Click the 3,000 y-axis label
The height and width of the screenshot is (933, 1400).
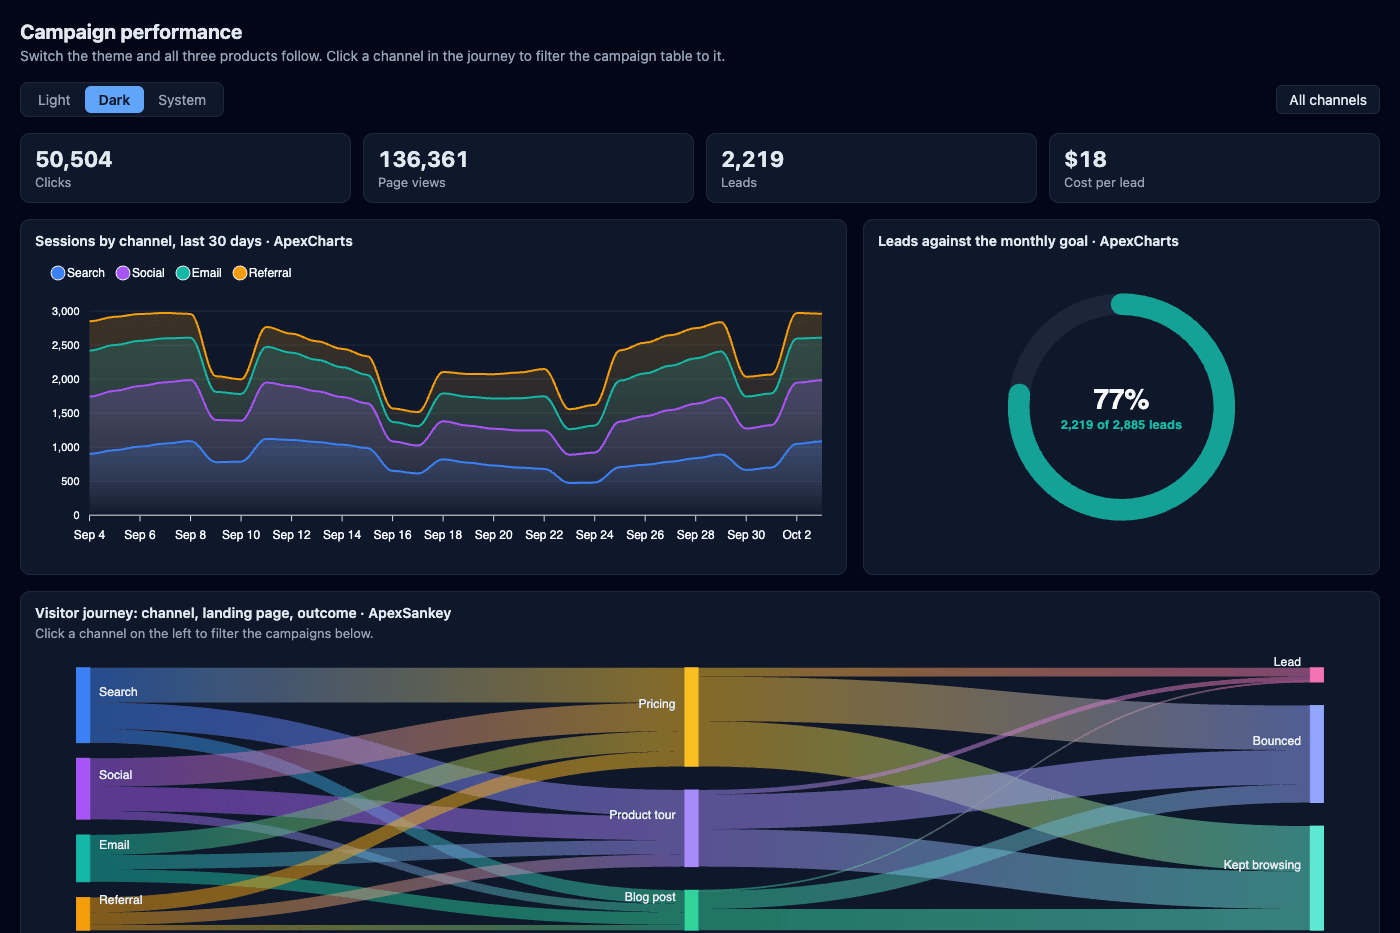click(66, 312)
